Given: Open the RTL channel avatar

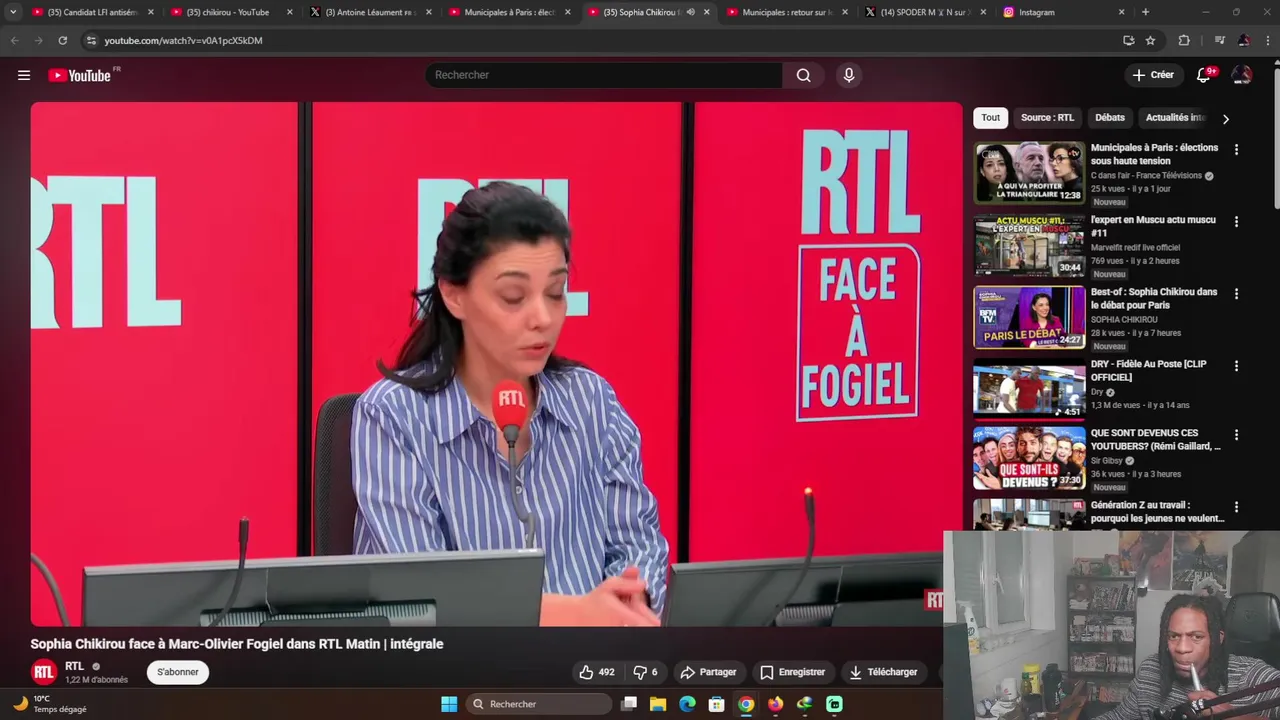Looking at the screenshot, I should coord(44,672).
